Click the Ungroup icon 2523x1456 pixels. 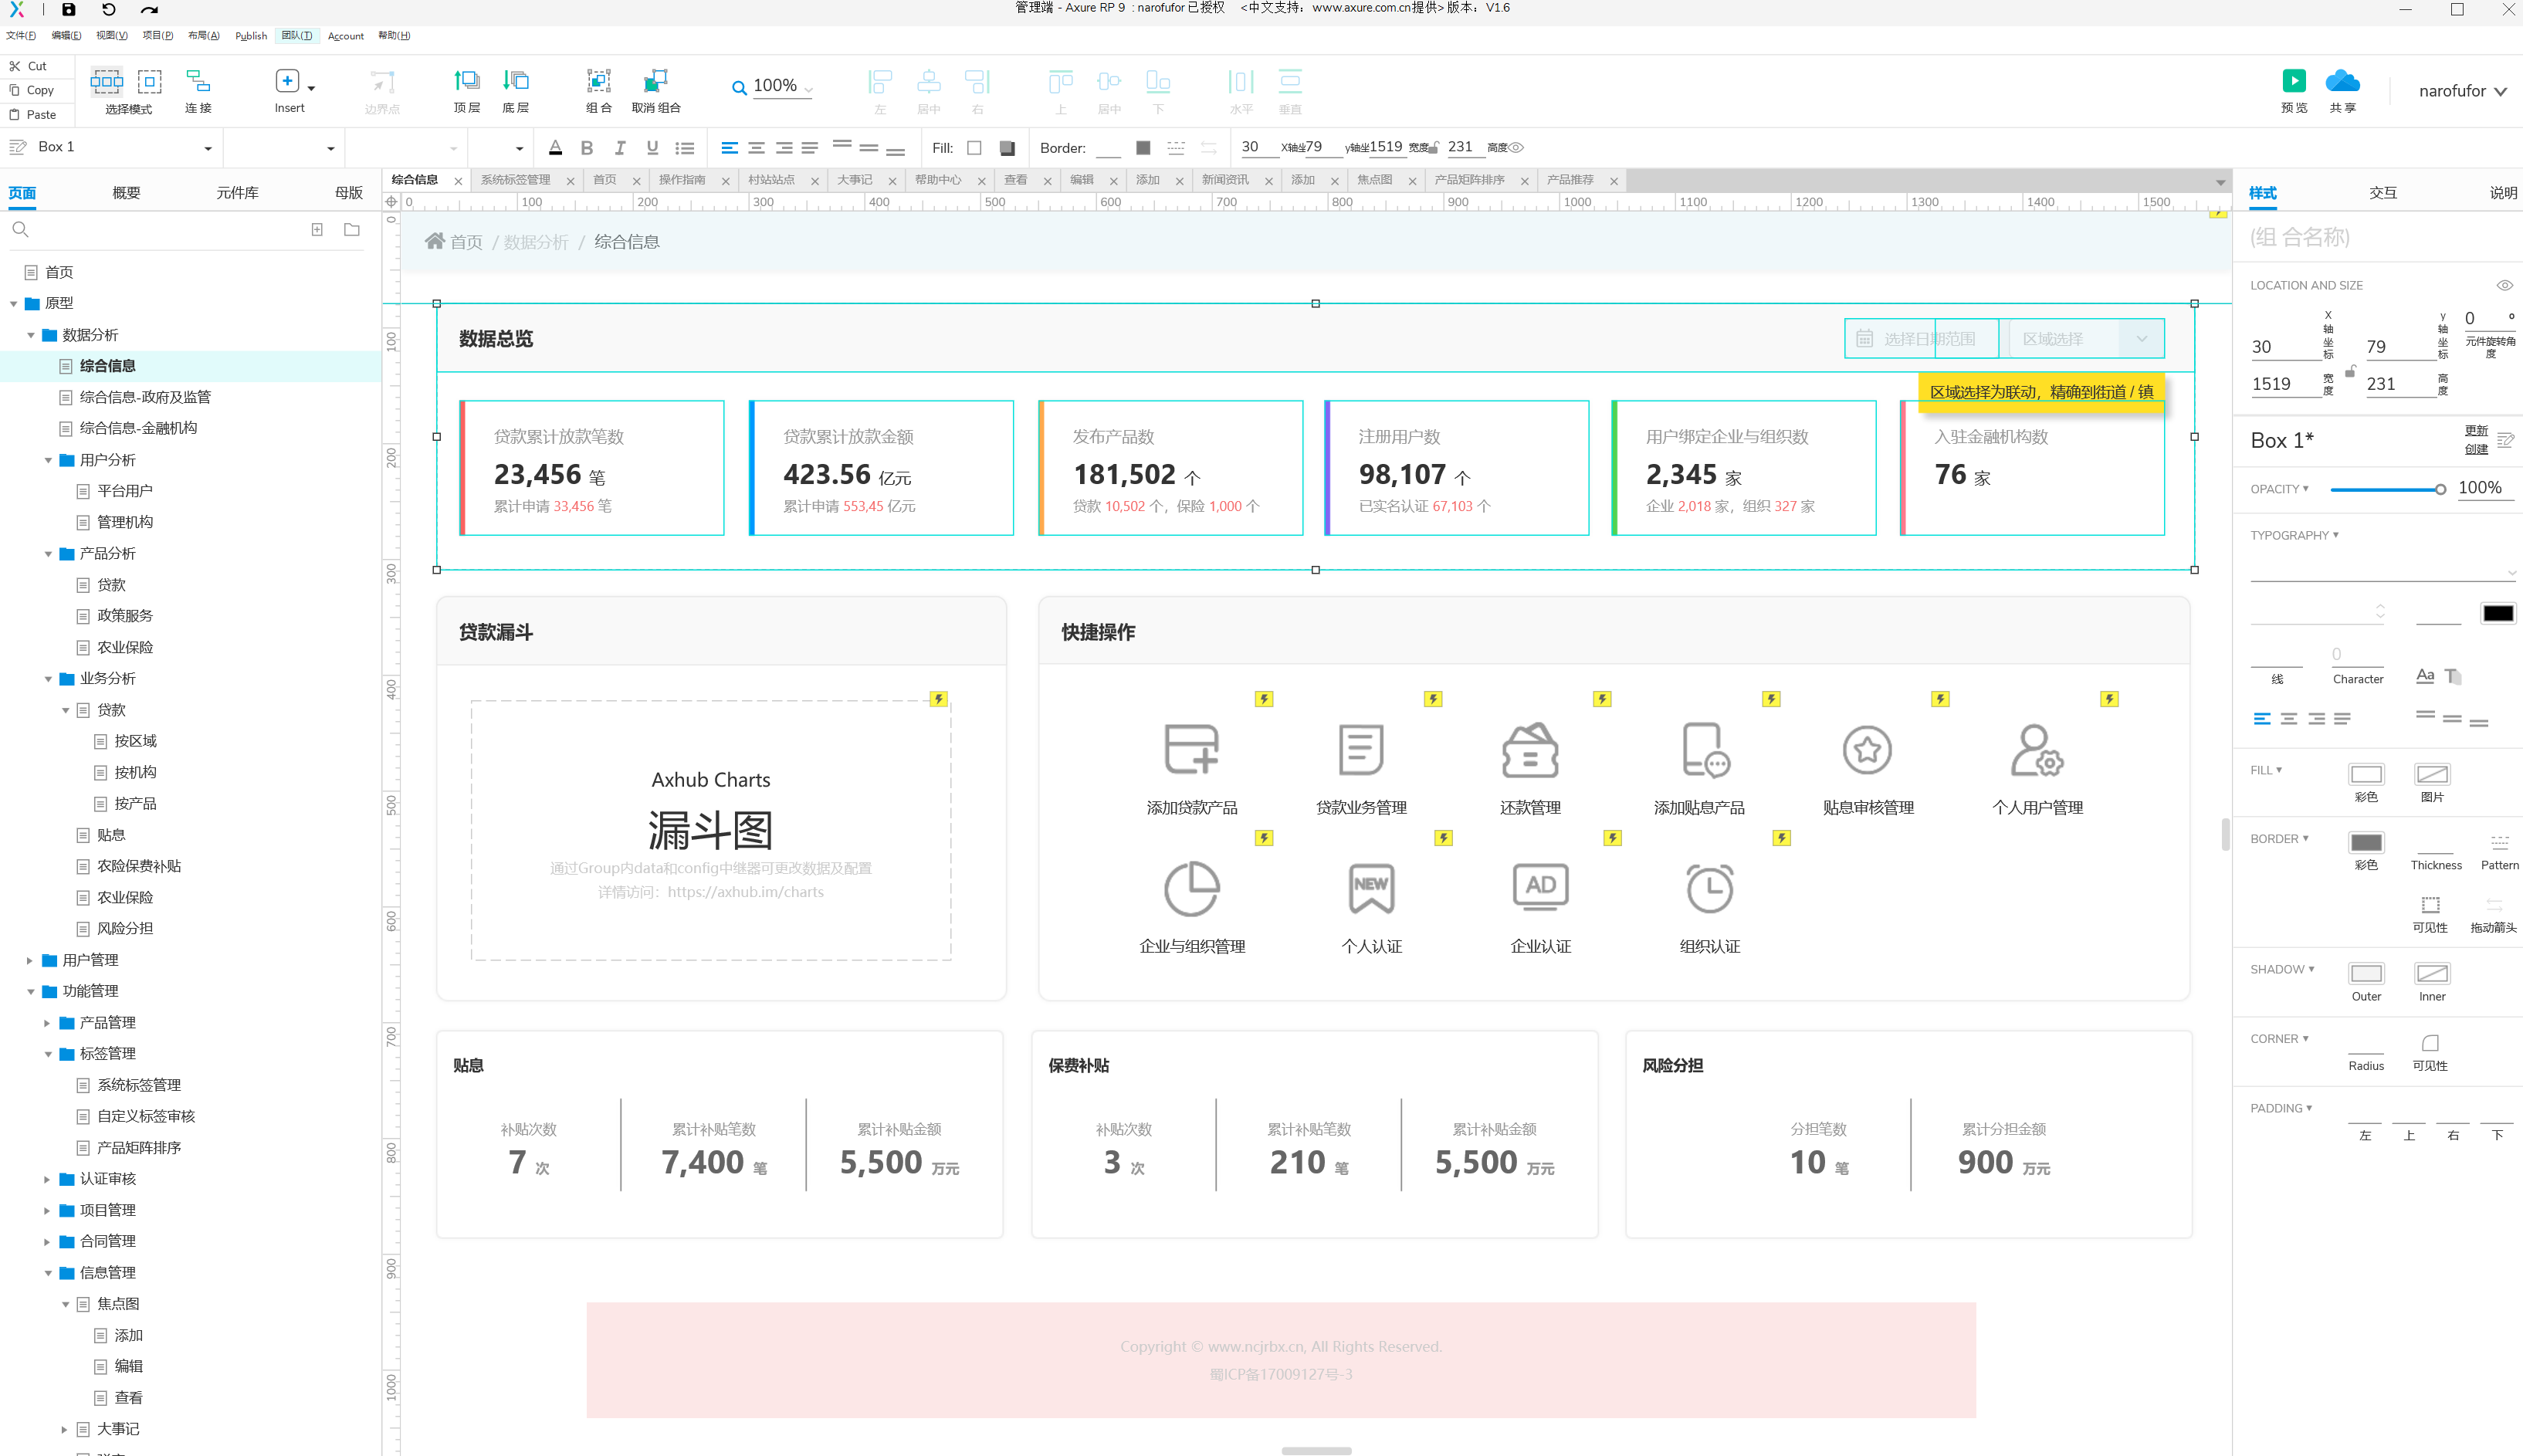655,81
